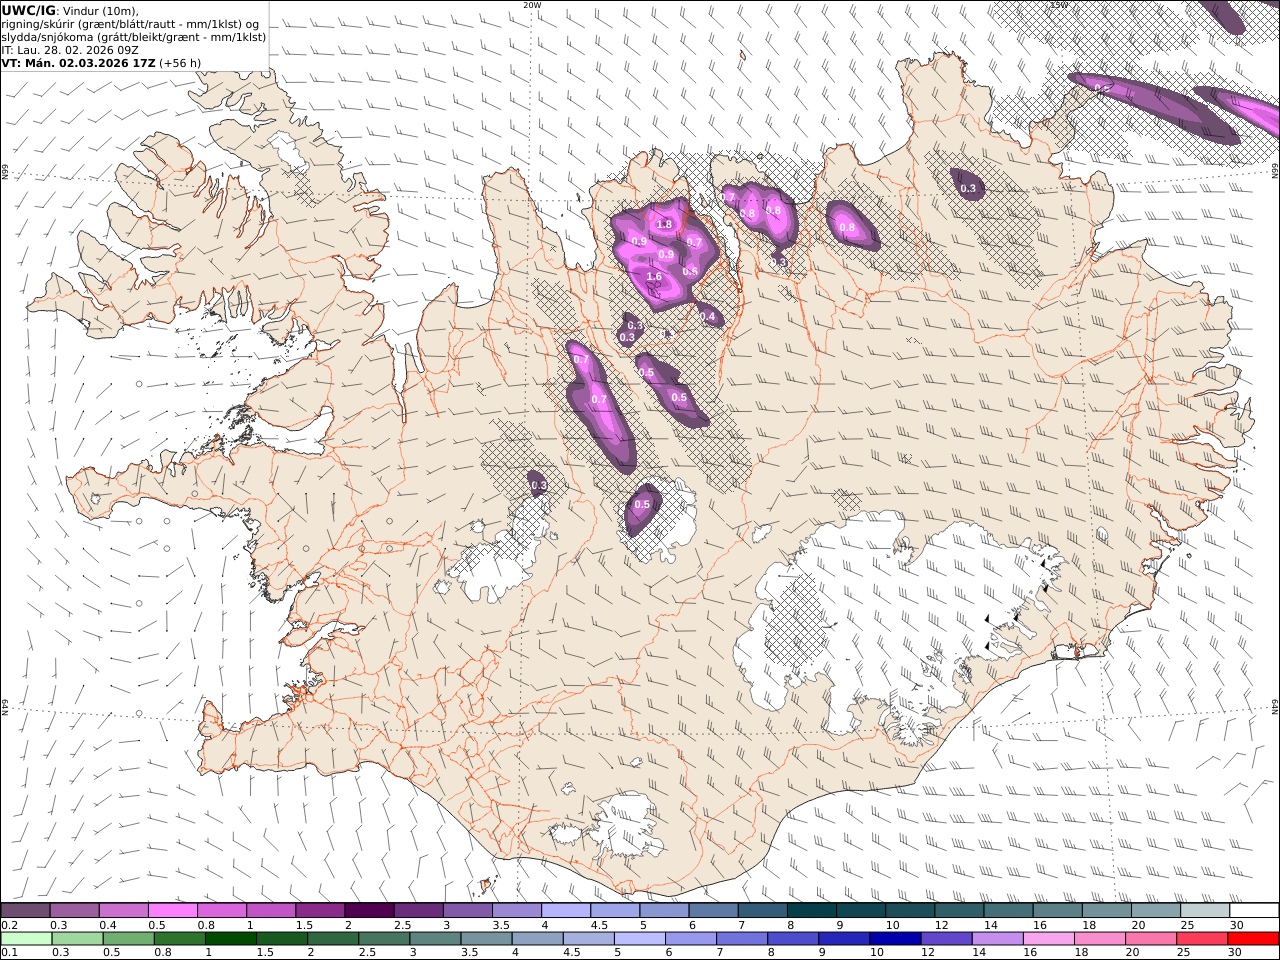Pick the 4–4.5 rain legend swatch

click(x=537, y=938)
